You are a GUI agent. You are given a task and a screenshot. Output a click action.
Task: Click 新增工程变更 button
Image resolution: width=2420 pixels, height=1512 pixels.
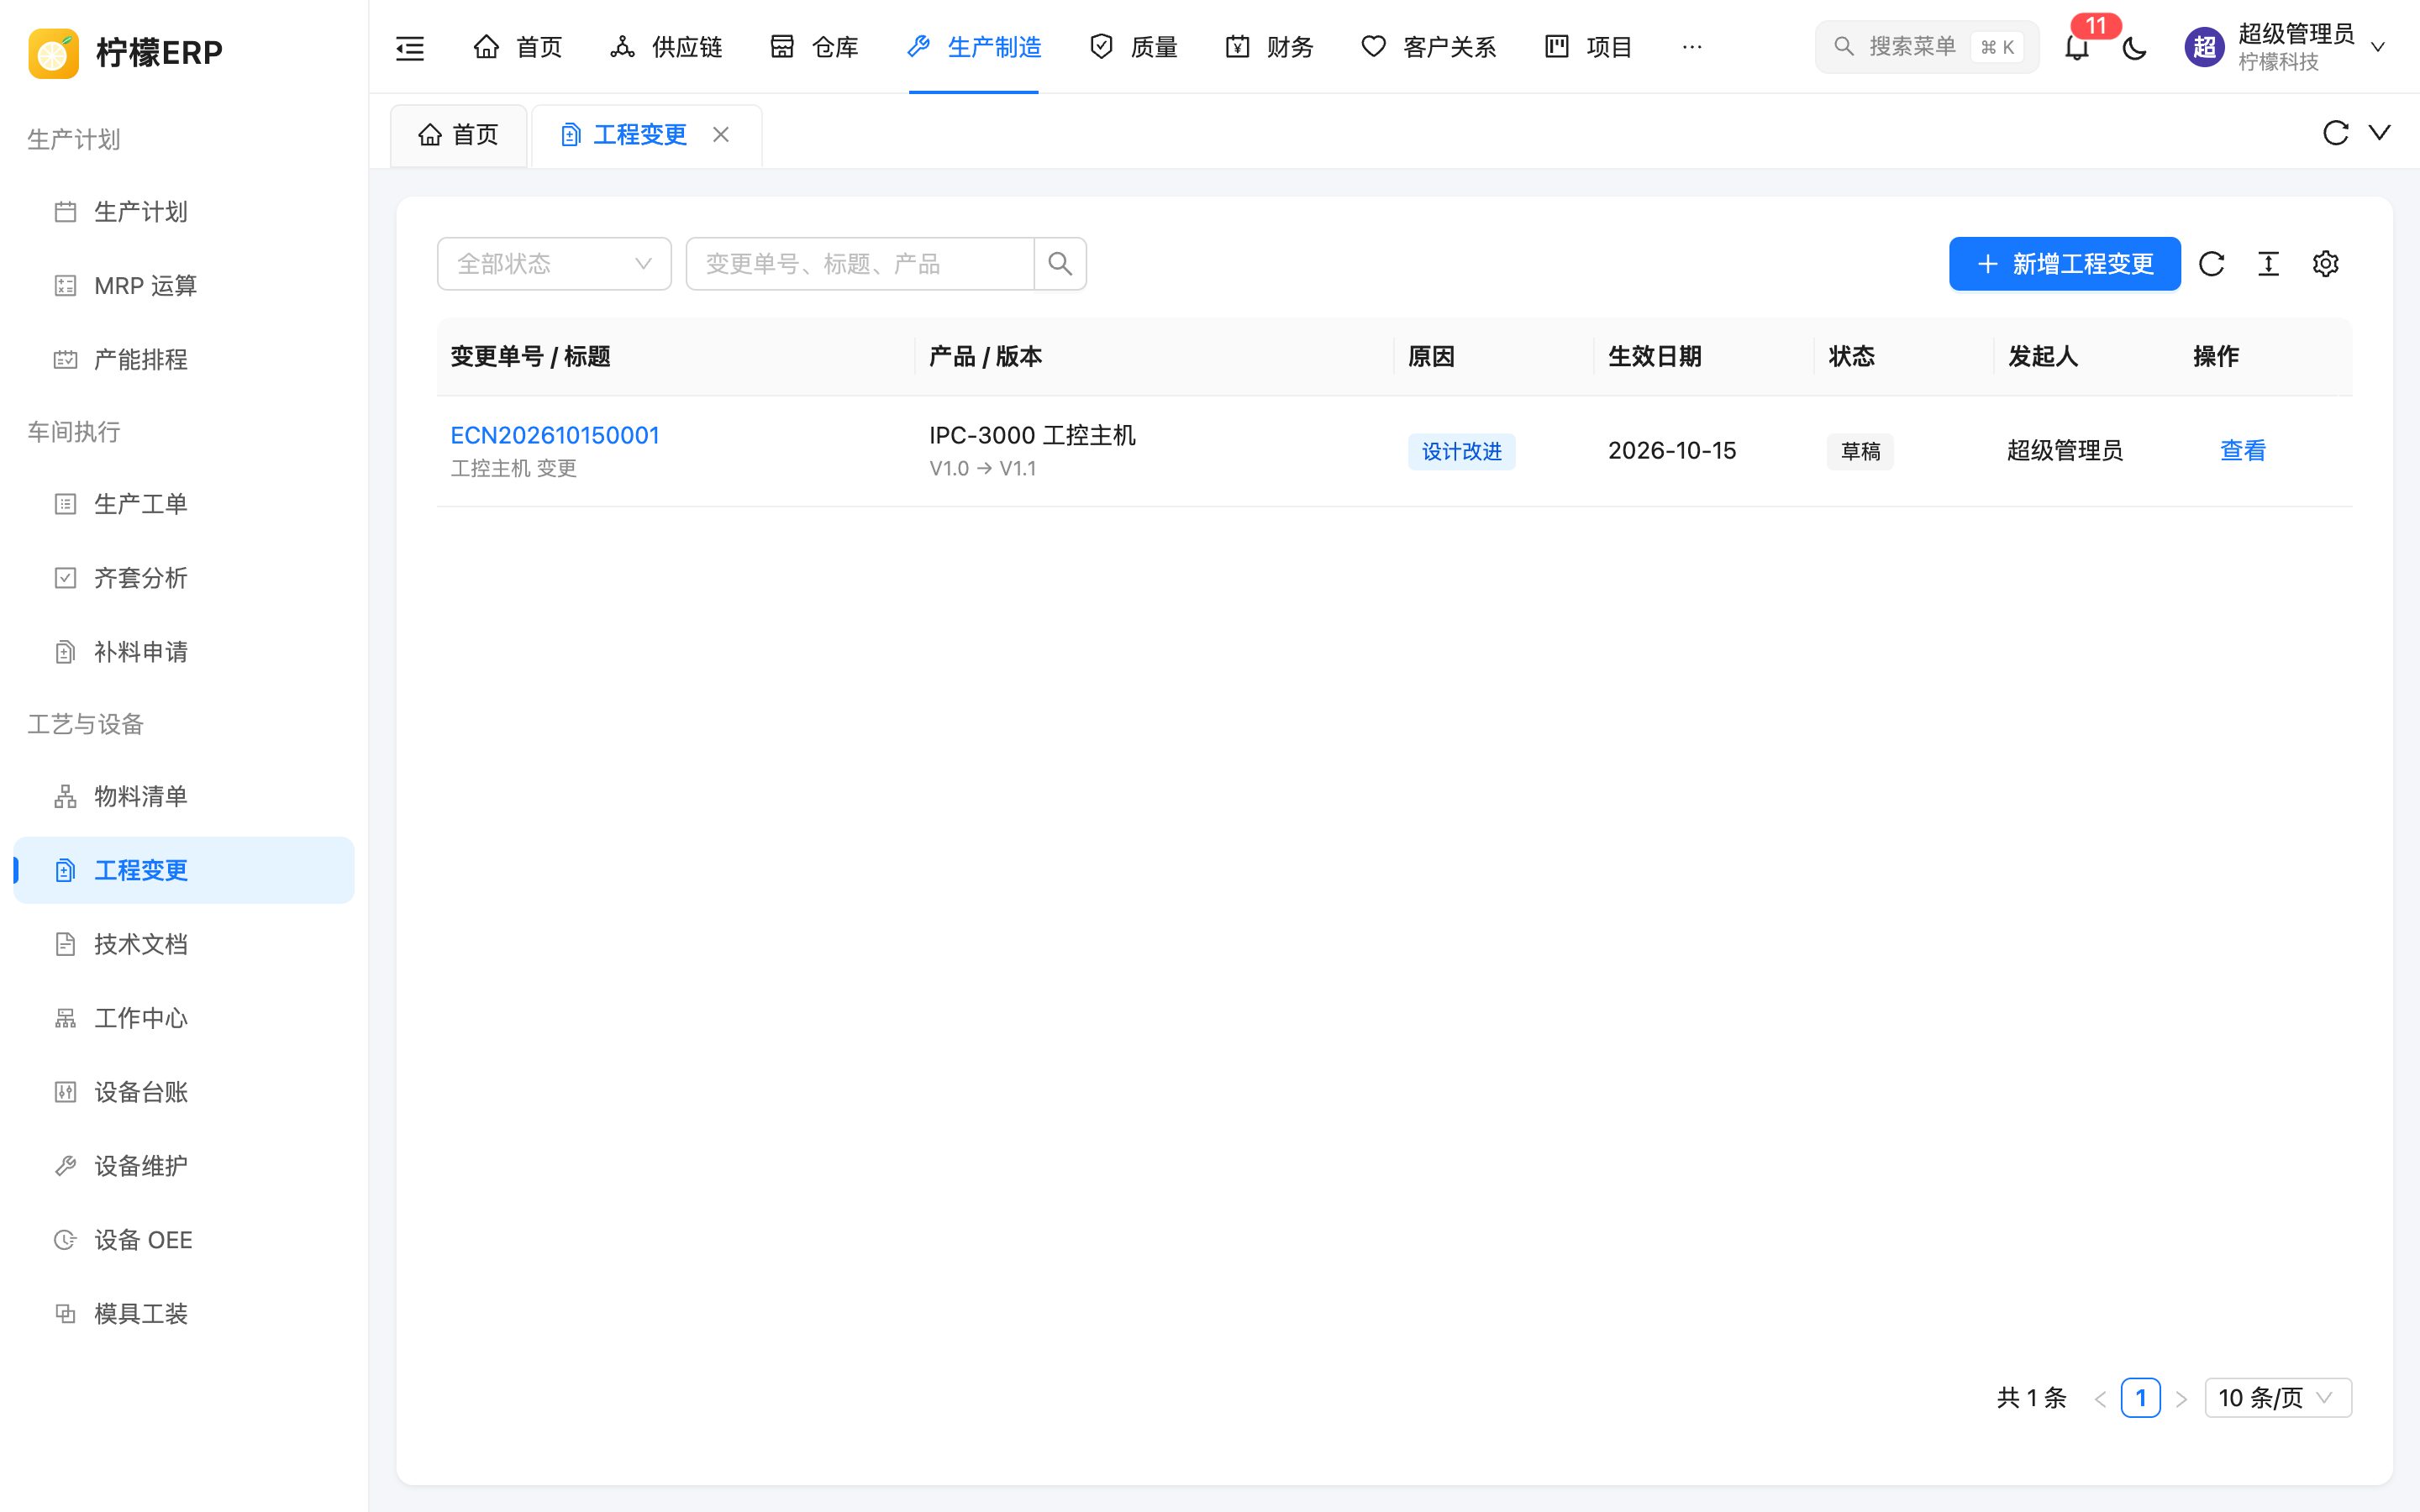[2065, 264]
